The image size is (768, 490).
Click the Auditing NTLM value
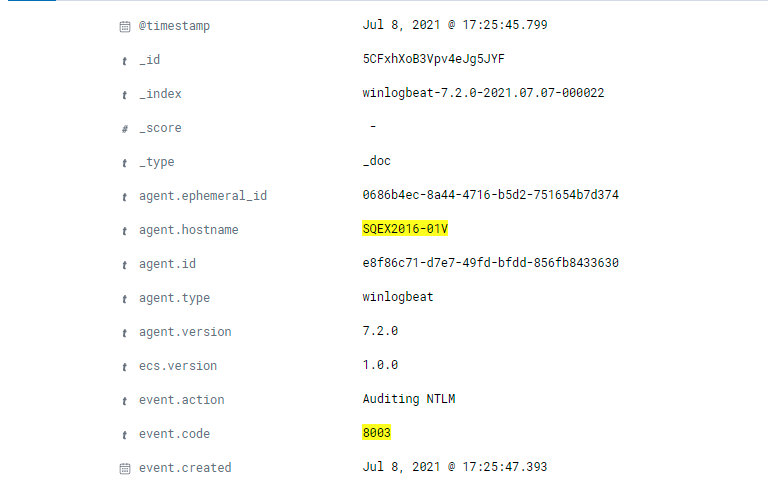point(408,399)
